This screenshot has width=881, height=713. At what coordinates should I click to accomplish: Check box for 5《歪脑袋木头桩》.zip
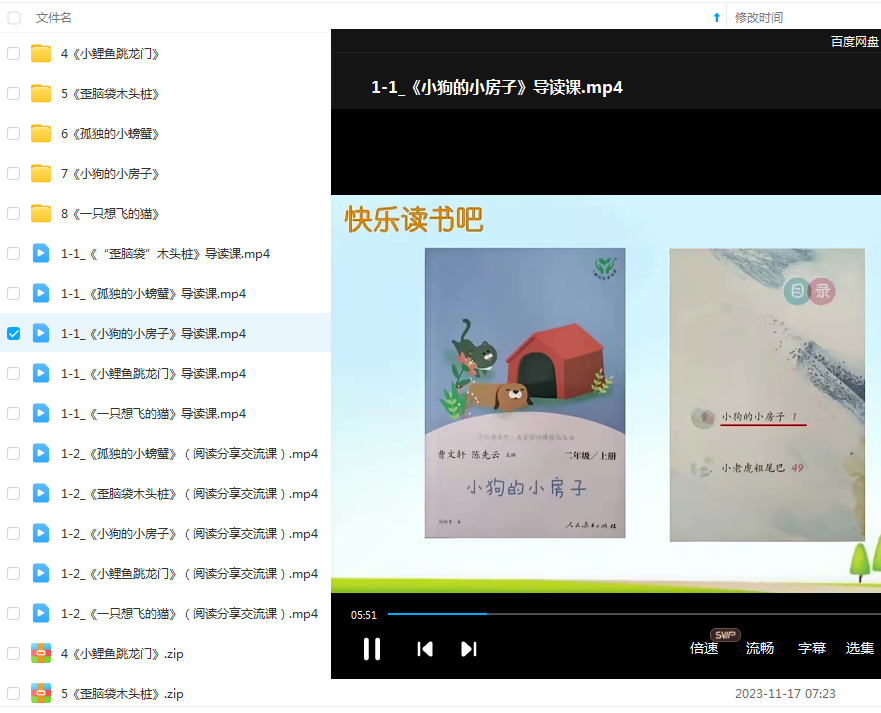click(13, 693)
